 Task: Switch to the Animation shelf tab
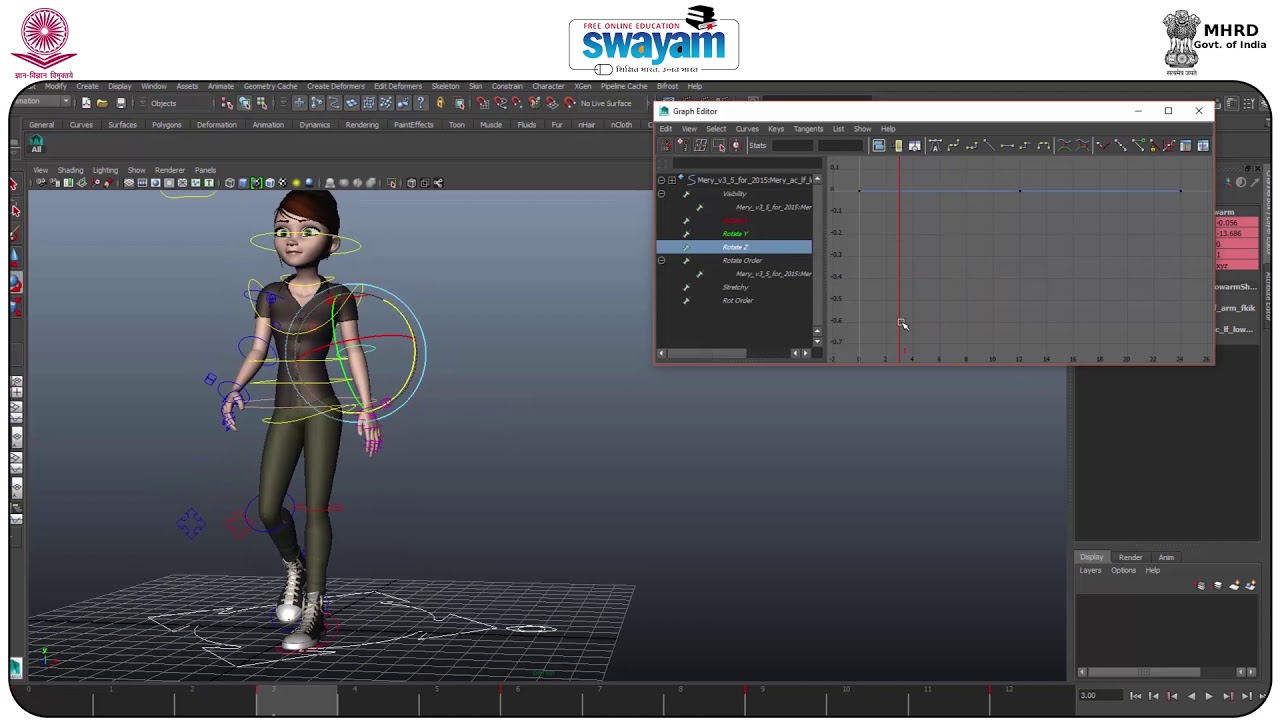[268, 125]
